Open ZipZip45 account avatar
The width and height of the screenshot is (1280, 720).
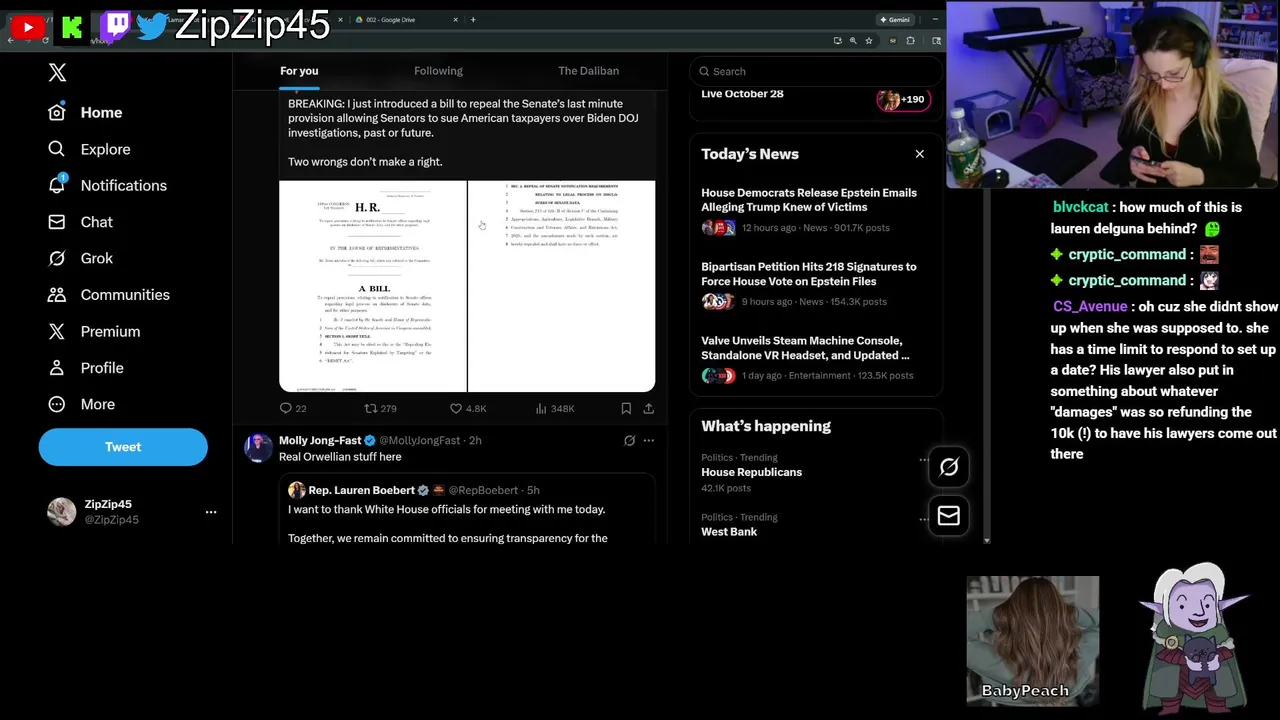(61, 512)
